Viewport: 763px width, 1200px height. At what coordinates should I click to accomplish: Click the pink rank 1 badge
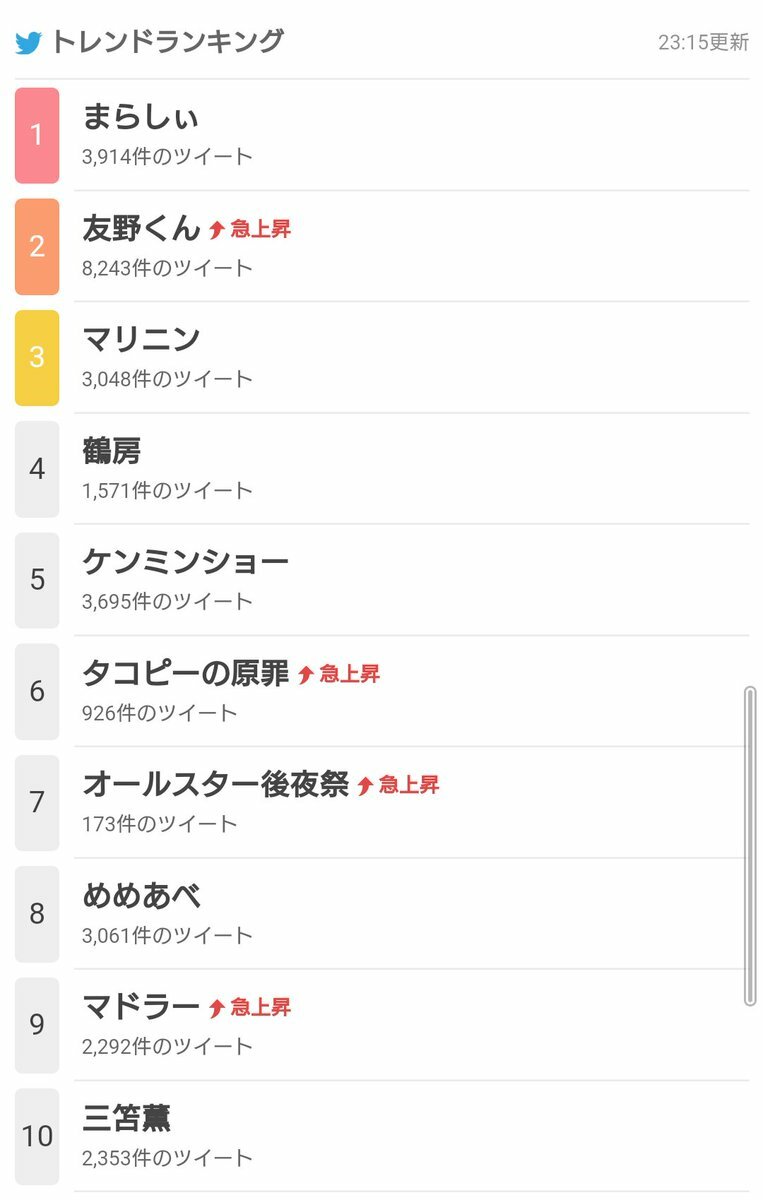pyautogui.click(x=37, y=135)
